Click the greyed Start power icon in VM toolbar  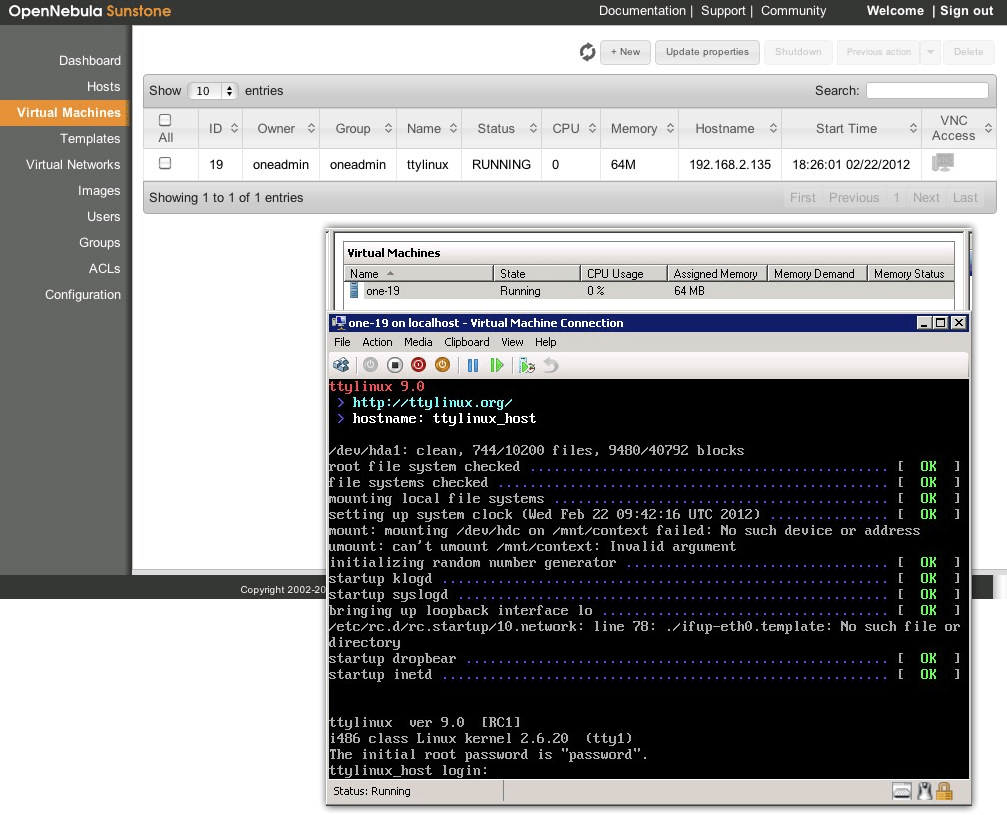coord(371,365)
